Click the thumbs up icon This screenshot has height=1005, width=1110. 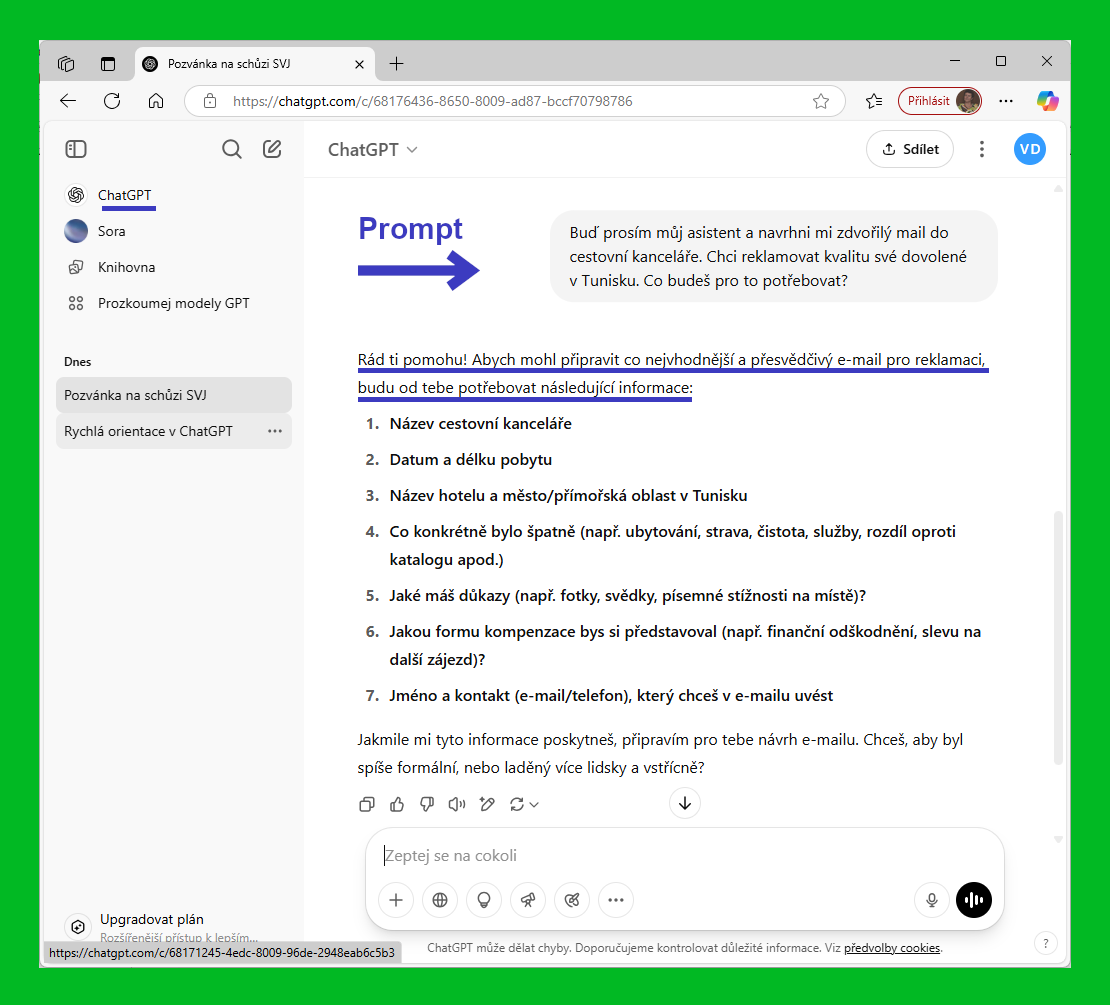coord(397,804)
